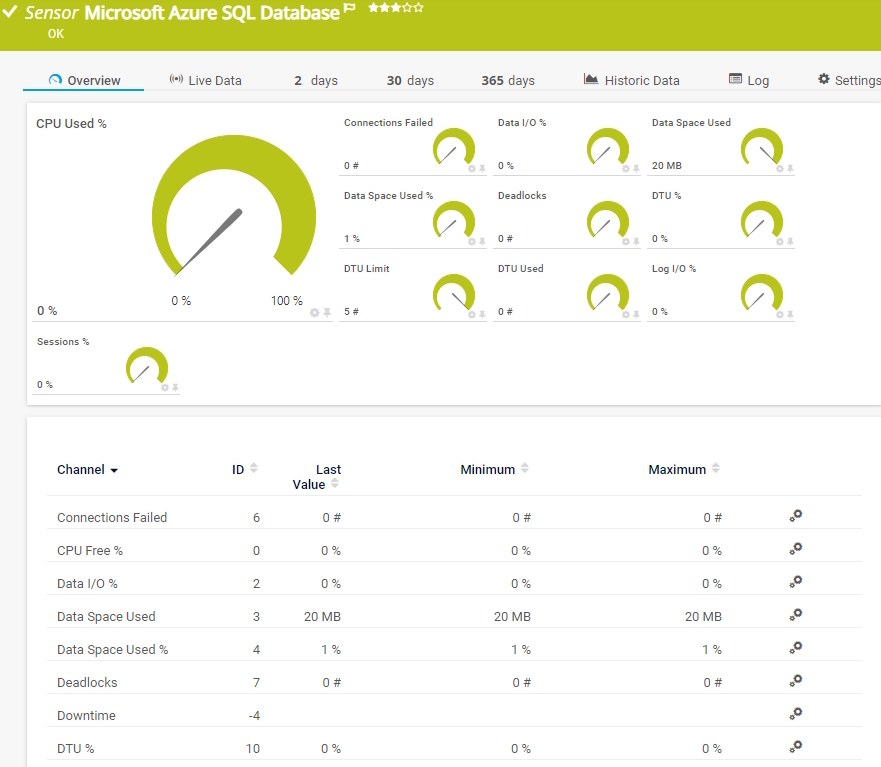Switch to the Live Data tab
This screenshot has width=881, height=767.
pyautogui.click(x=205, y=80)
